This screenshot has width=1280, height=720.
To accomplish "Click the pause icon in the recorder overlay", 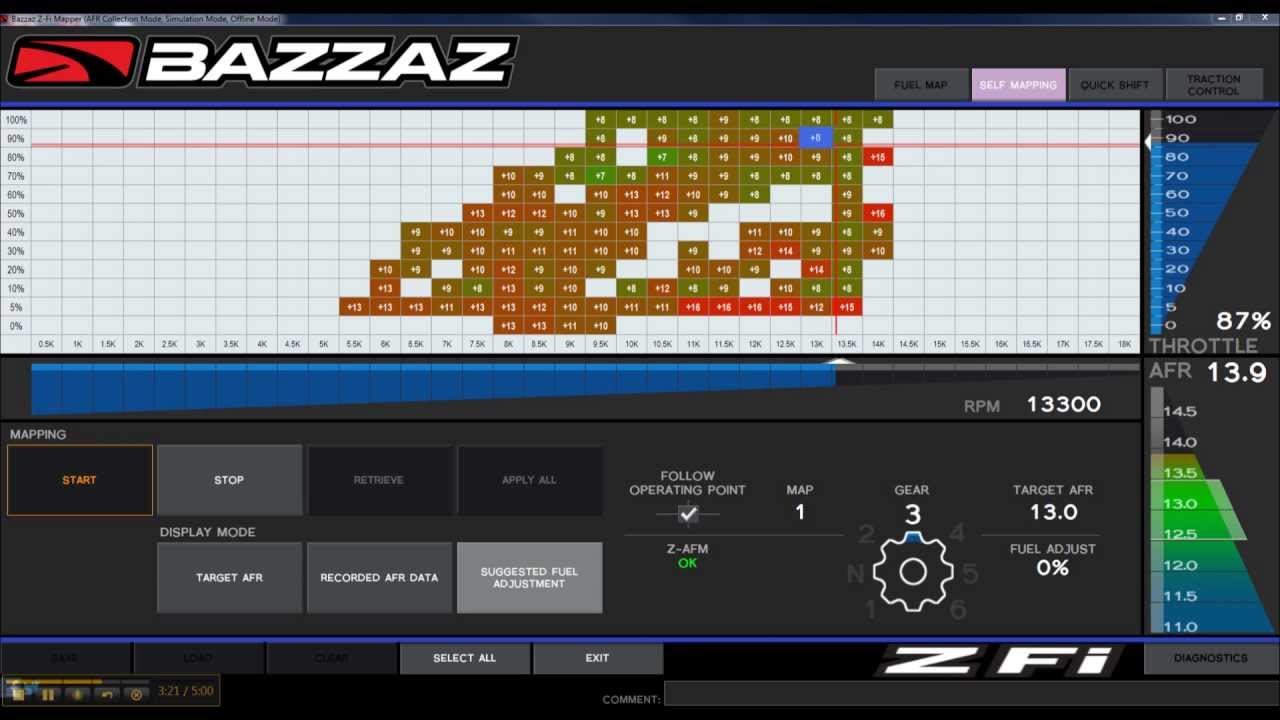I will tap(47, 693).
